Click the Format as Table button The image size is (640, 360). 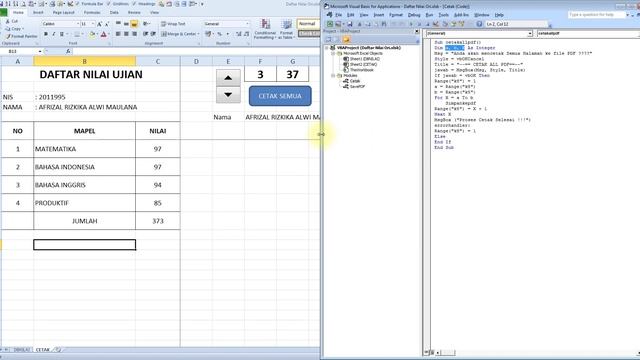click(x=287, y=29)
